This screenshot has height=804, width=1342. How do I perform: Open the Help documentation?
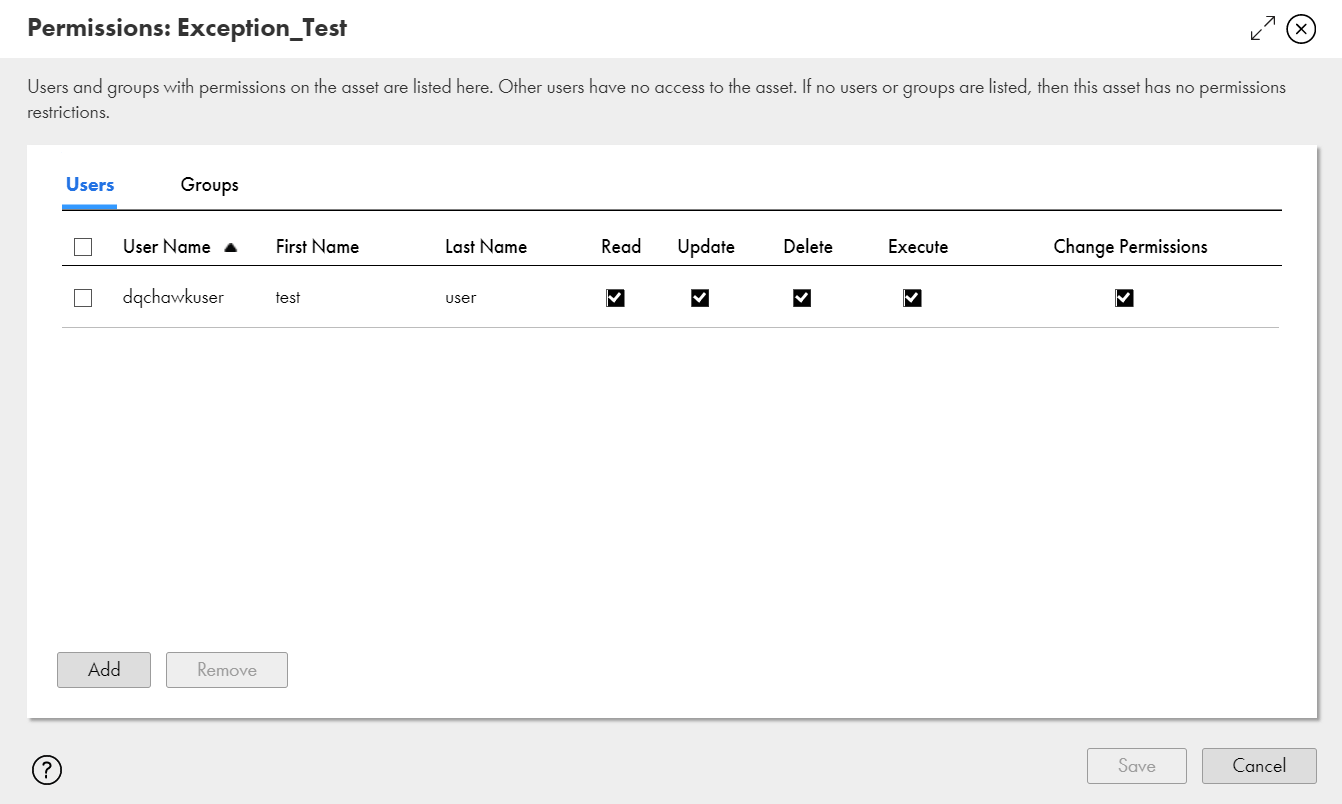coord(46,770)
